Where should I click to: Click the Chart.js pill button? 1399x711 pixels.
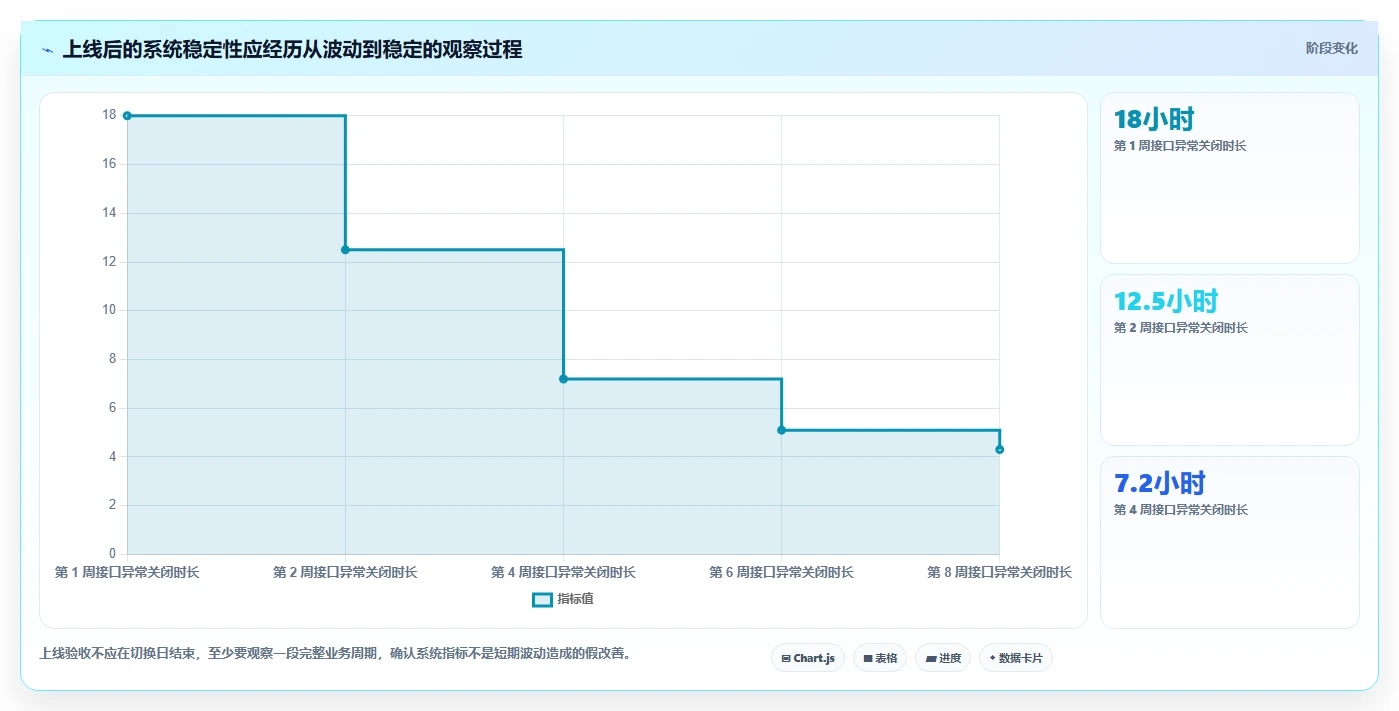click(x=808, y=658)
